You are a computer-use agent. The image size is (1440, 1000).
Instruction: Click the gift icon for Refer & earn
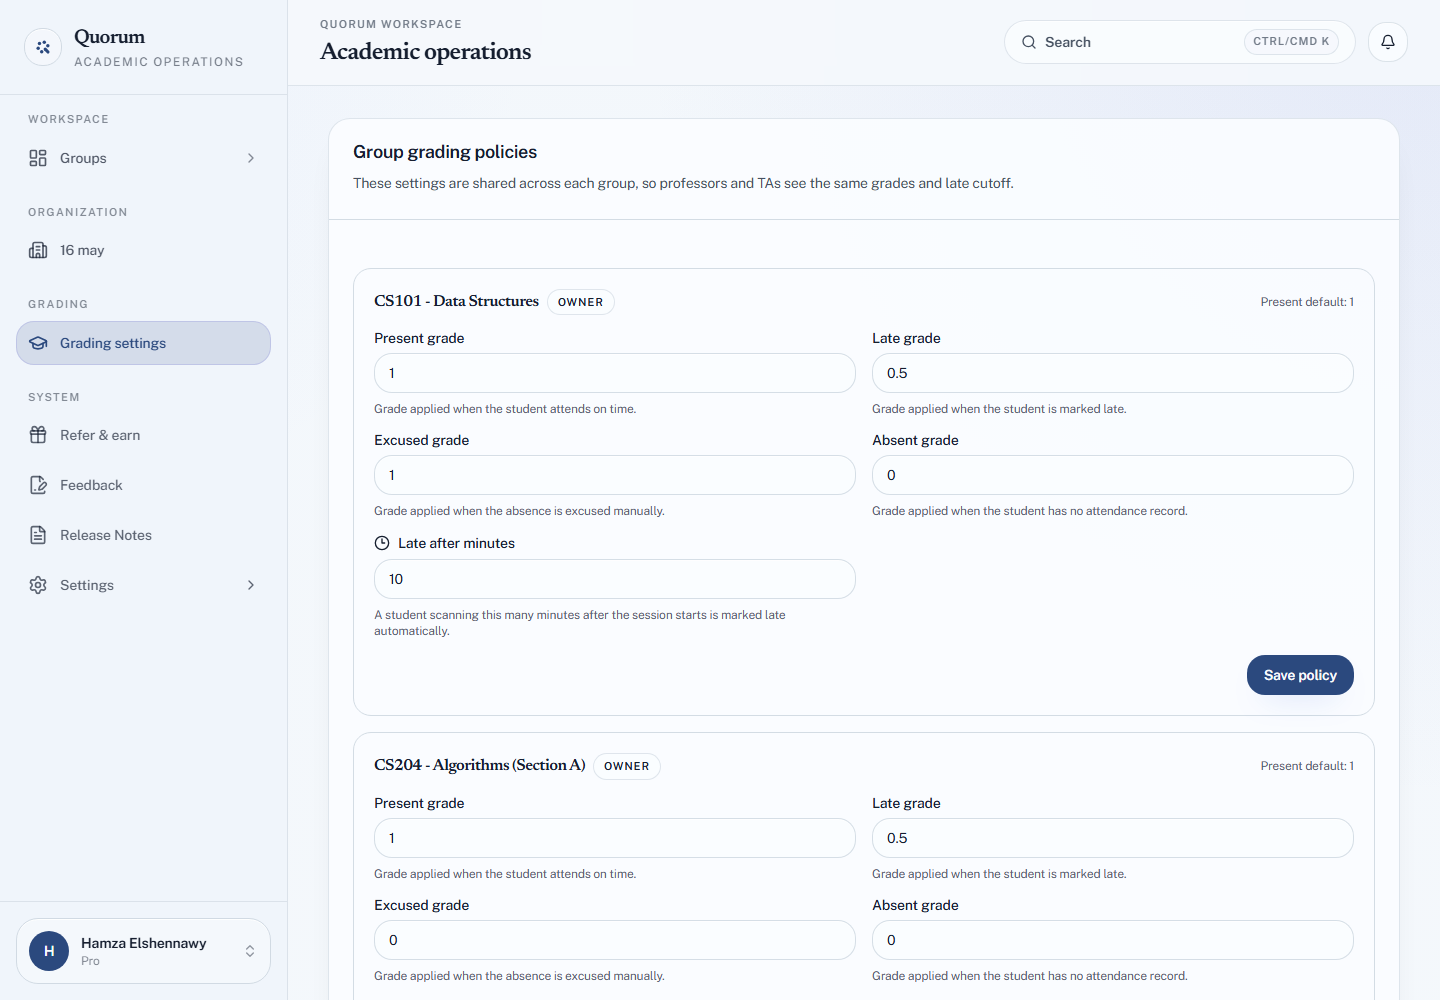(38, 435)
